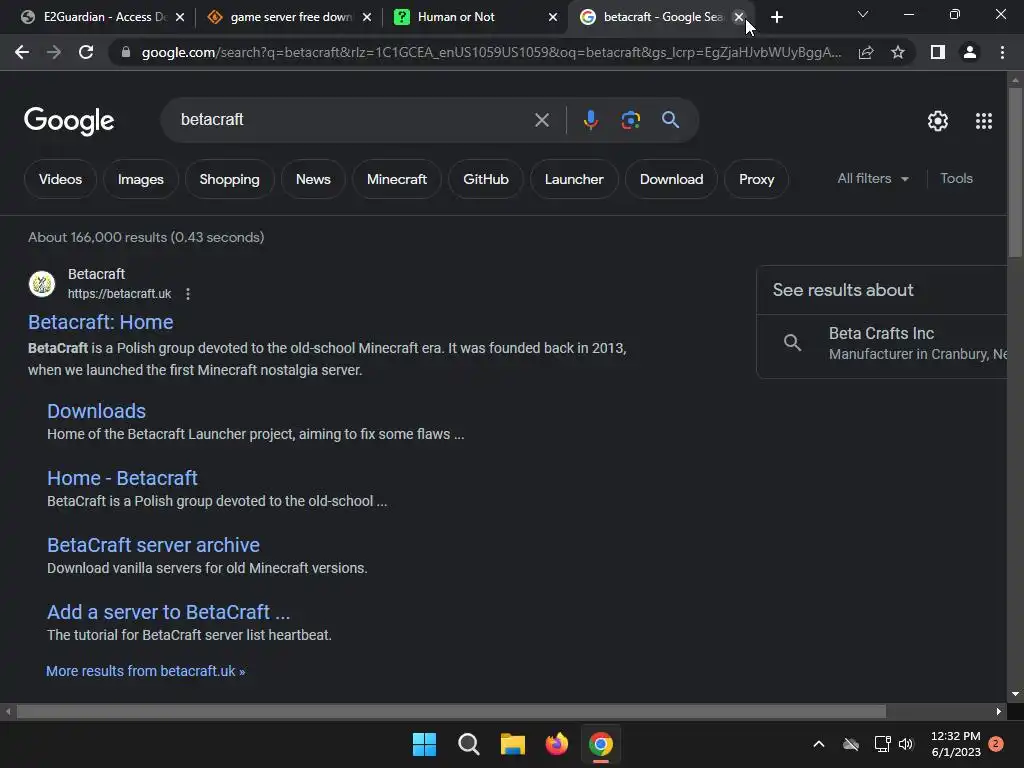Click the magnifier search submit icon
The image size is (1024, 768).
pos(670,120)
